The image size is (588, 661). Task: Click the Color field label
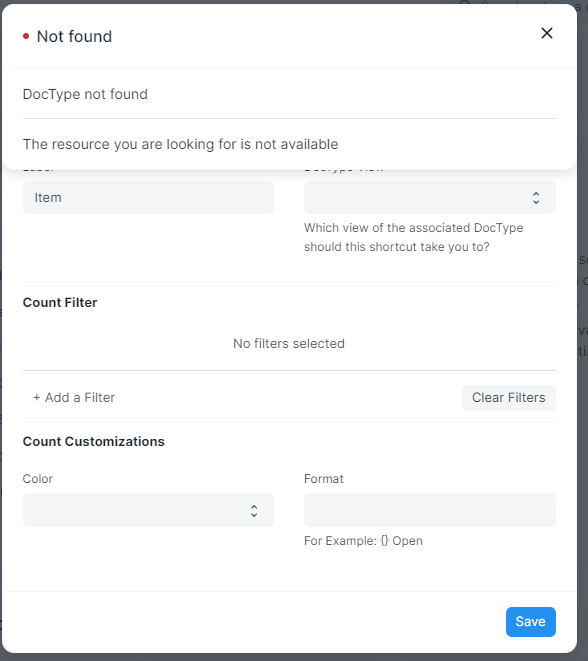38,479
